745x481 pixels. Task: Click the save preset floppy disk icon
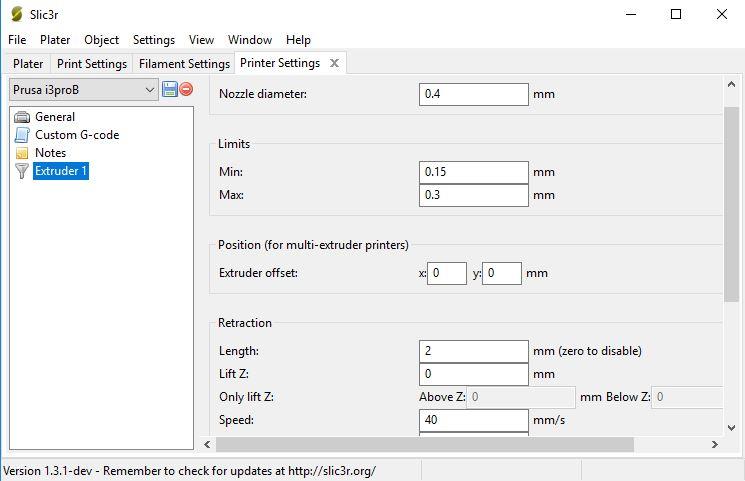(x=169, y=89)
